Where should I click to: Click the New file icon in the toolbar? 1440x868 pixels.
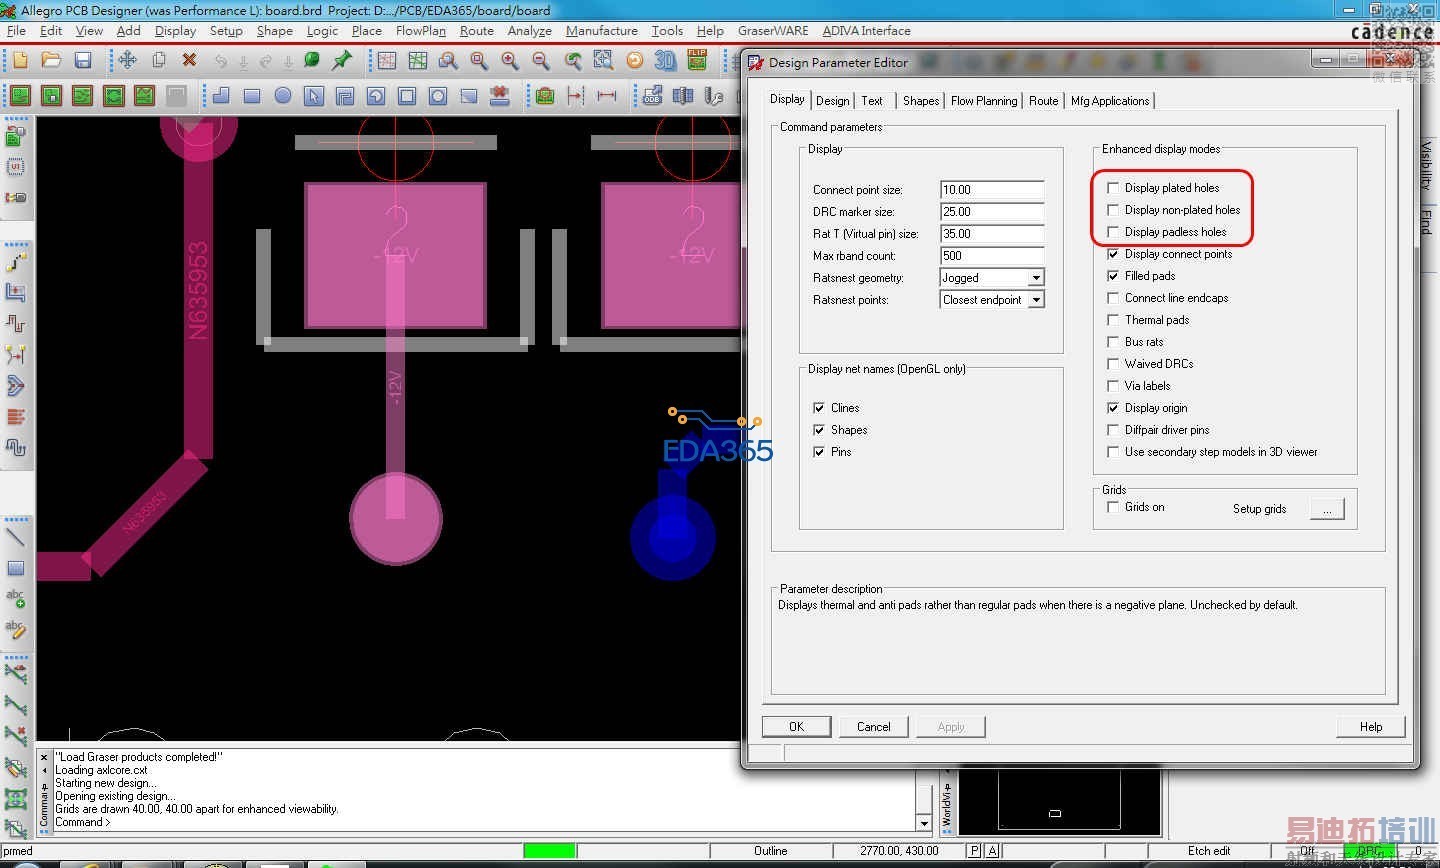[x=20, y=61]
